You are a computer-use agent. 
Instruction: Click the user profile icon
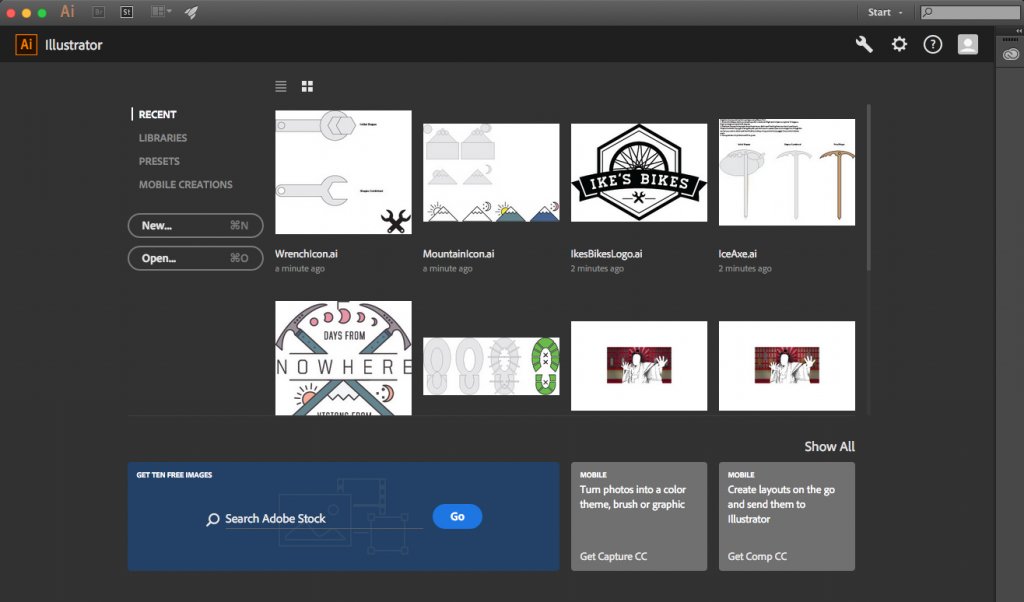tap(967, 44)
